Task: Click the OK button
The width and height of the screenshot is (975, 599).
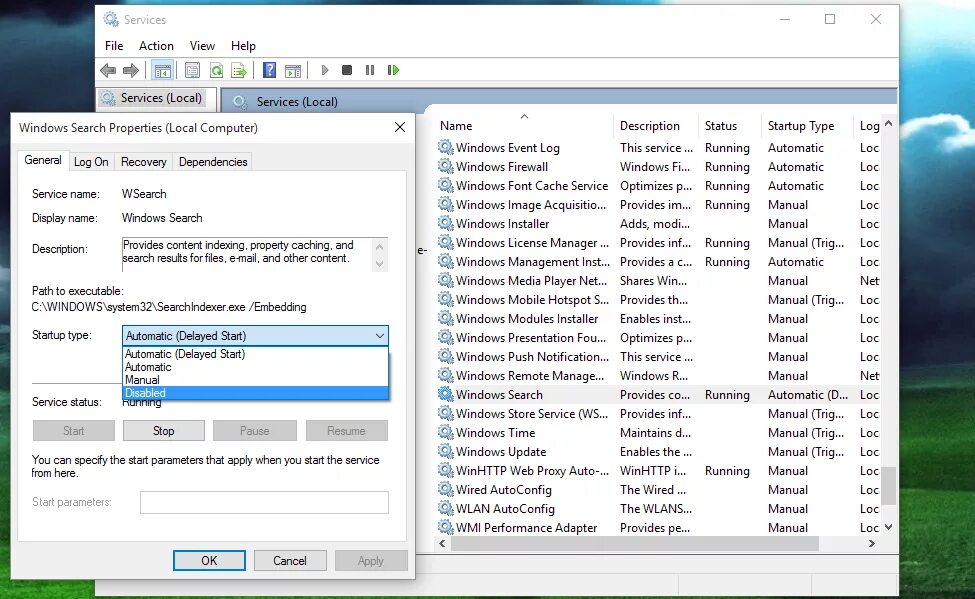Action: click(209, 560)
